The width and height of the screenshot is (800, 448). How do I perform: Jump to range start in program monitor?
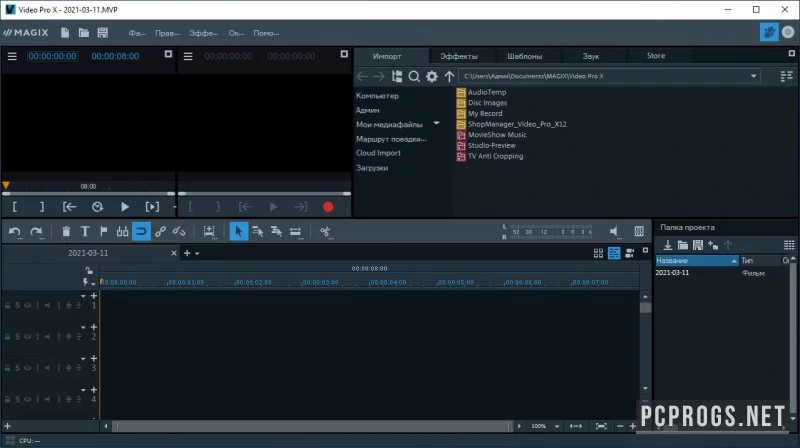coord(69,207)
